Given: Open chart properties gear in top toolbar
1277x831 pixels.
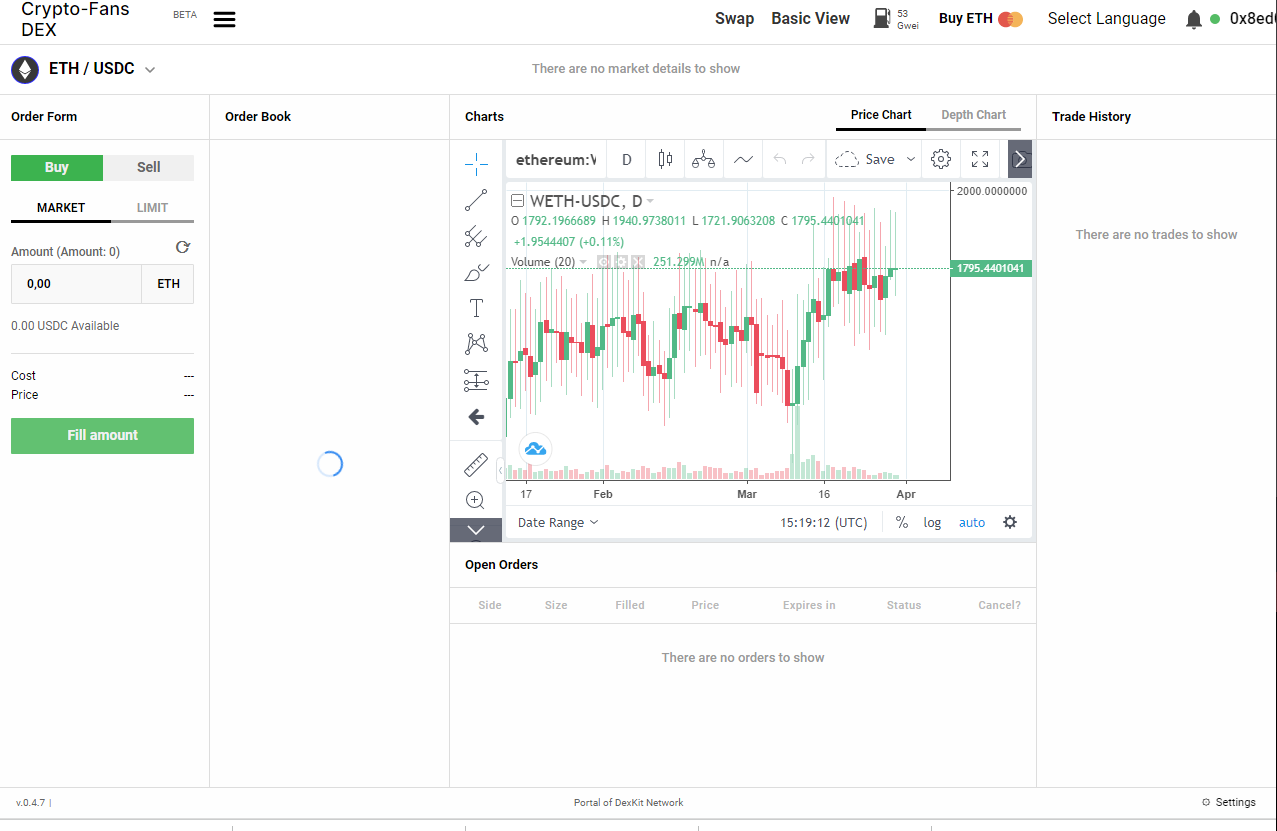Looking at the screenshot, I should tap(940, 159).
